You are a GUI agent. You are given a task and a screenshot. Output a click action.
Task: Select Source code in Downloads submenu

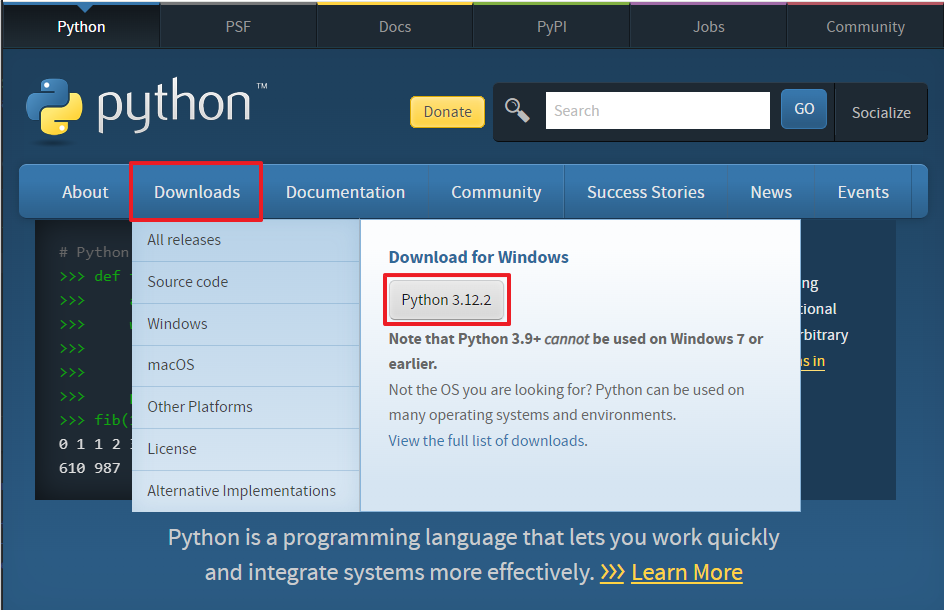point(246,282)
